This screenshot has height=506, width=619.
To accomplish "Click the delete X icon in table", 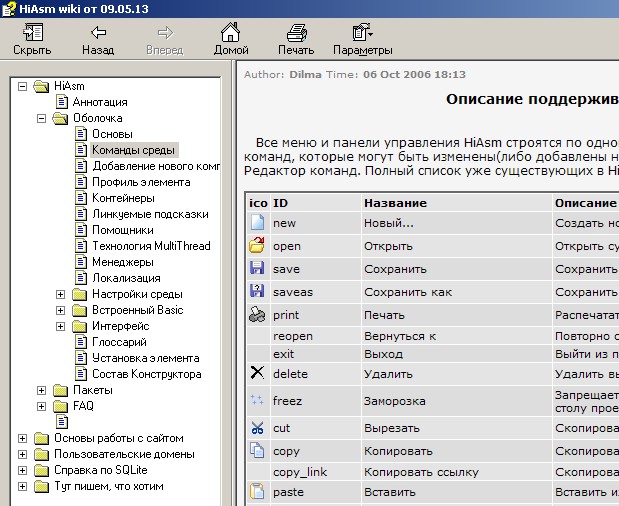I will [257, 373].
